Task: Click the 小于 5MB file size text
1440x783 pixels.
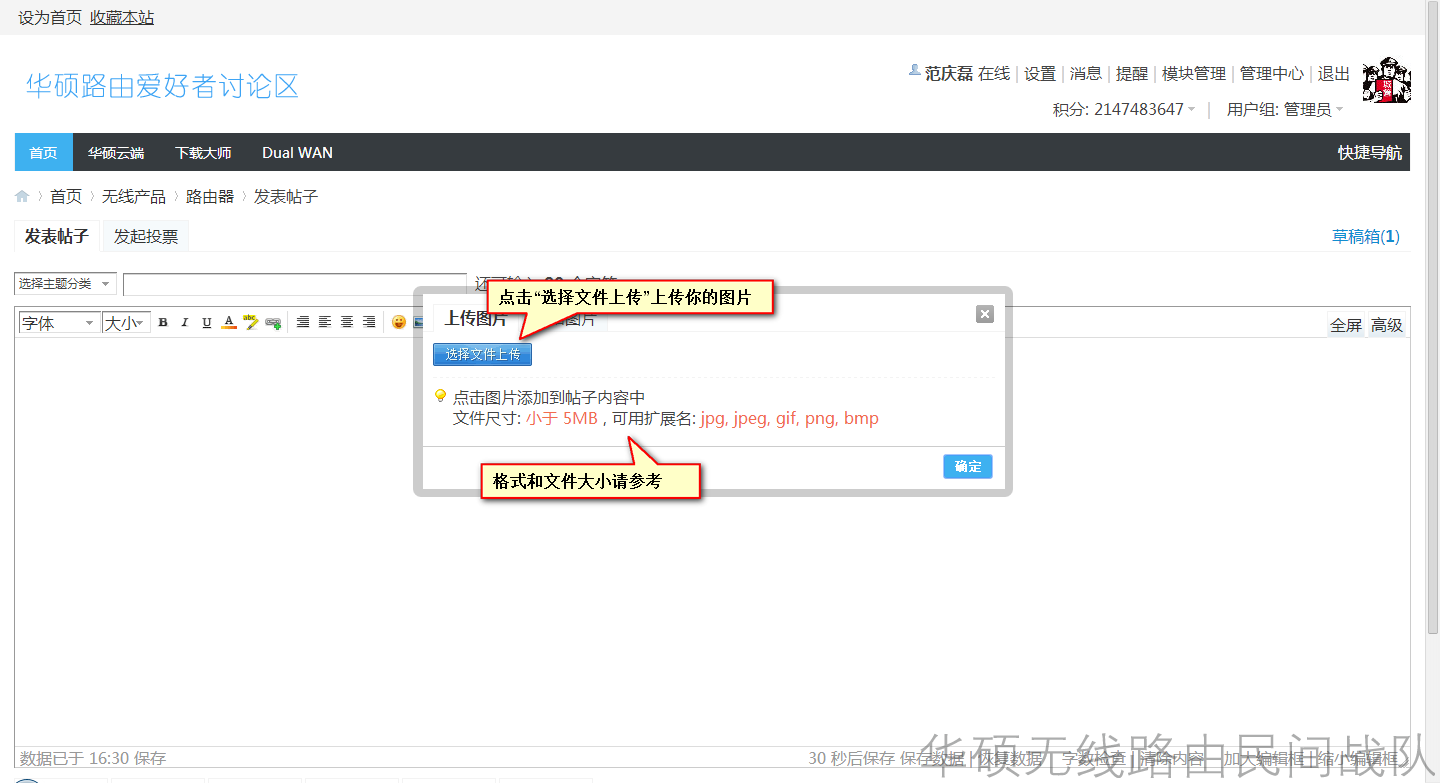Action: point(562,418)
